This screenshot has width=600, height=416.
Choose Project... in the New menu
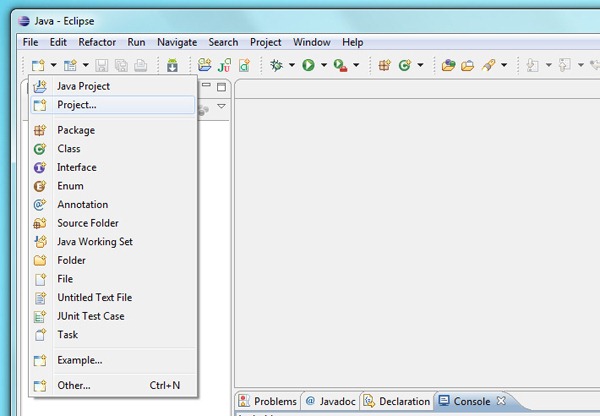point(113,105)
